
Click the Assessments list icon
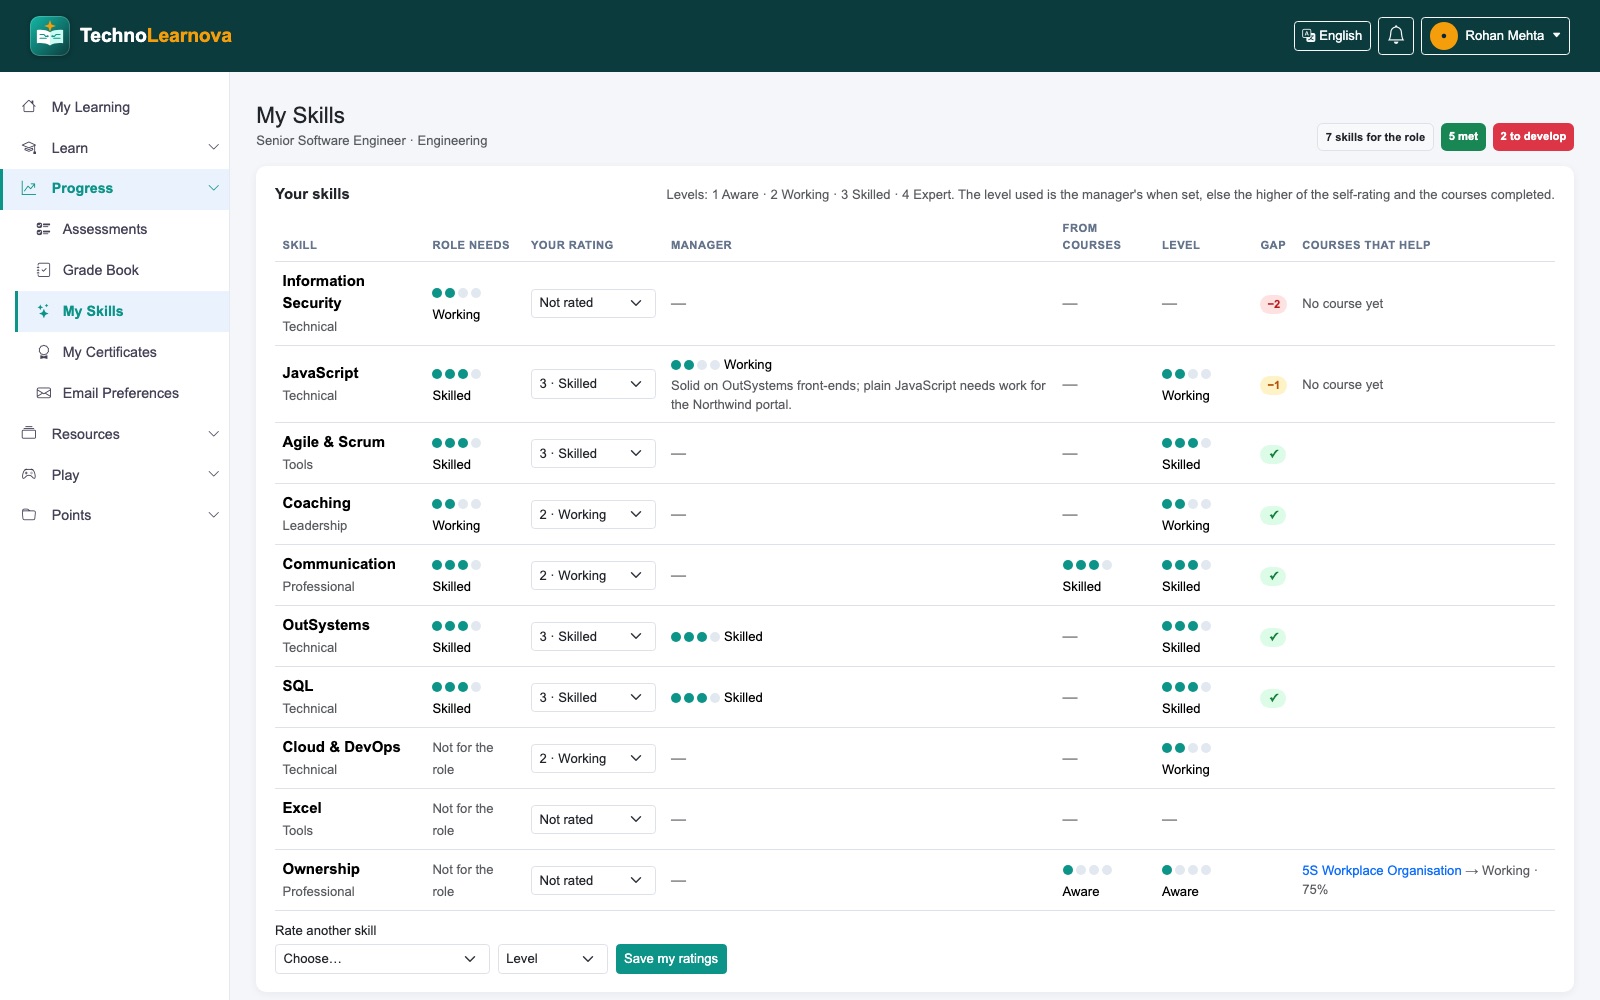pyautogui.click(x=43, y=229)
